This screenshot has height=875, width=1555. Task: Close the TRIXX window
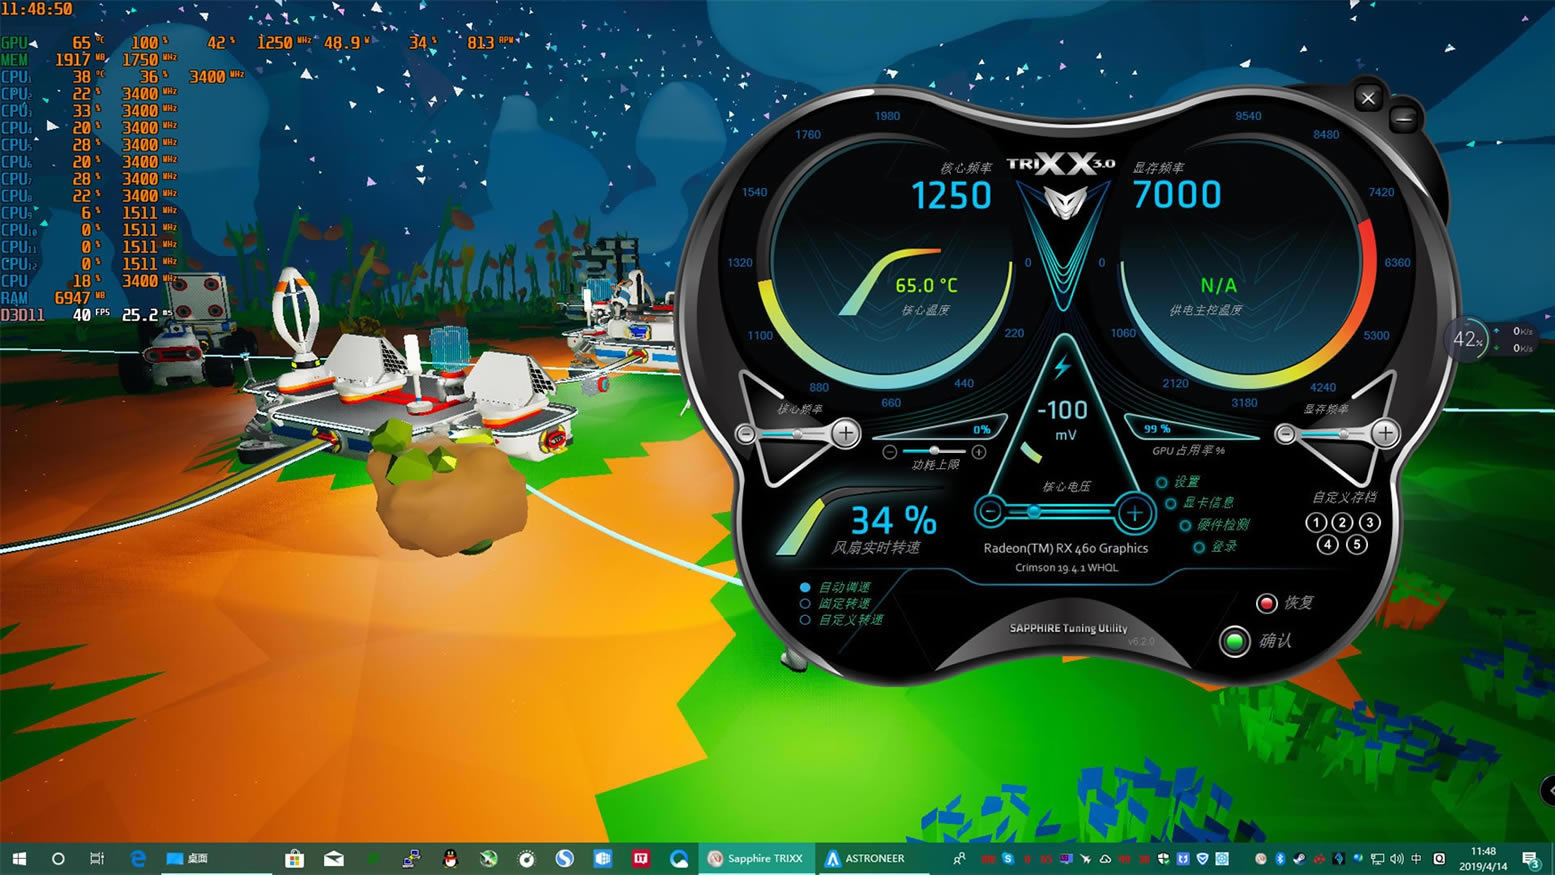click(x=1368, y=97)
